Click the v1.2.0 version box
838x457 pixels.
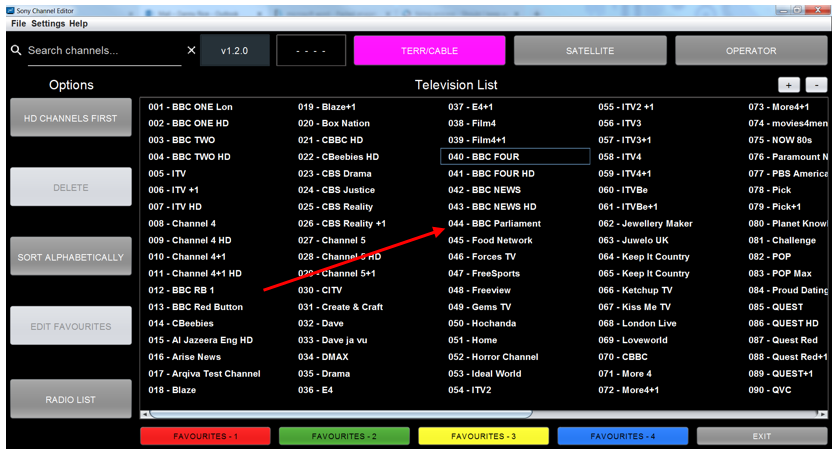coord(235,51)
